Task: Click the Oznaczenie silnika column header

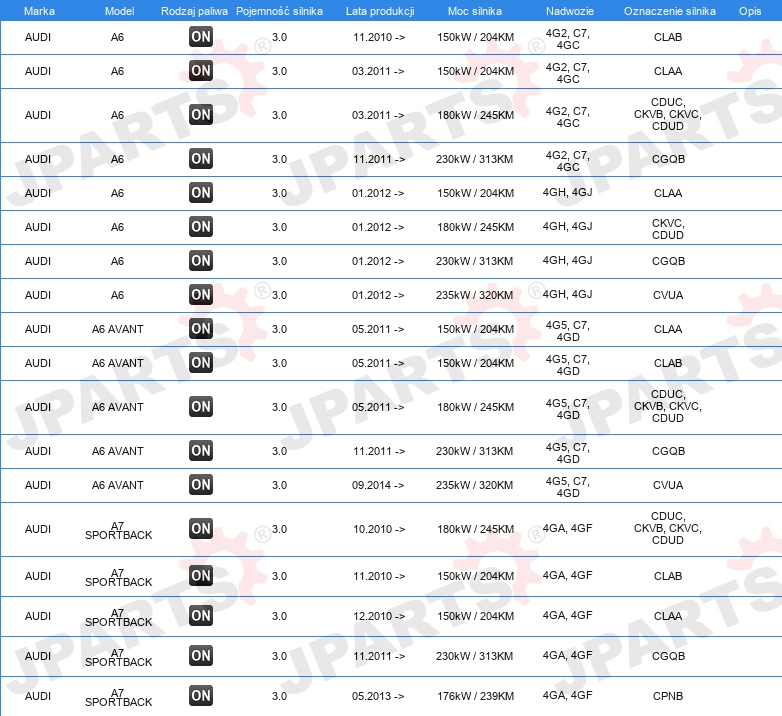Action: coord(670,11)
